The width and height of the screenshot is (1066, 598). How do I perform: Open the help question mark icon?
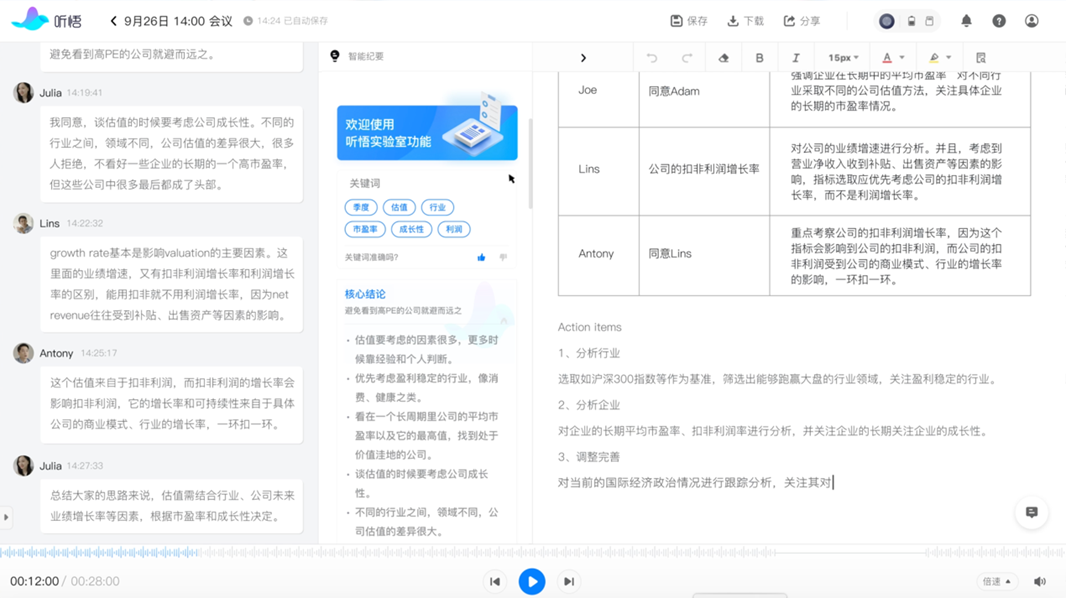pyautogui.click(x=999, y=21)
